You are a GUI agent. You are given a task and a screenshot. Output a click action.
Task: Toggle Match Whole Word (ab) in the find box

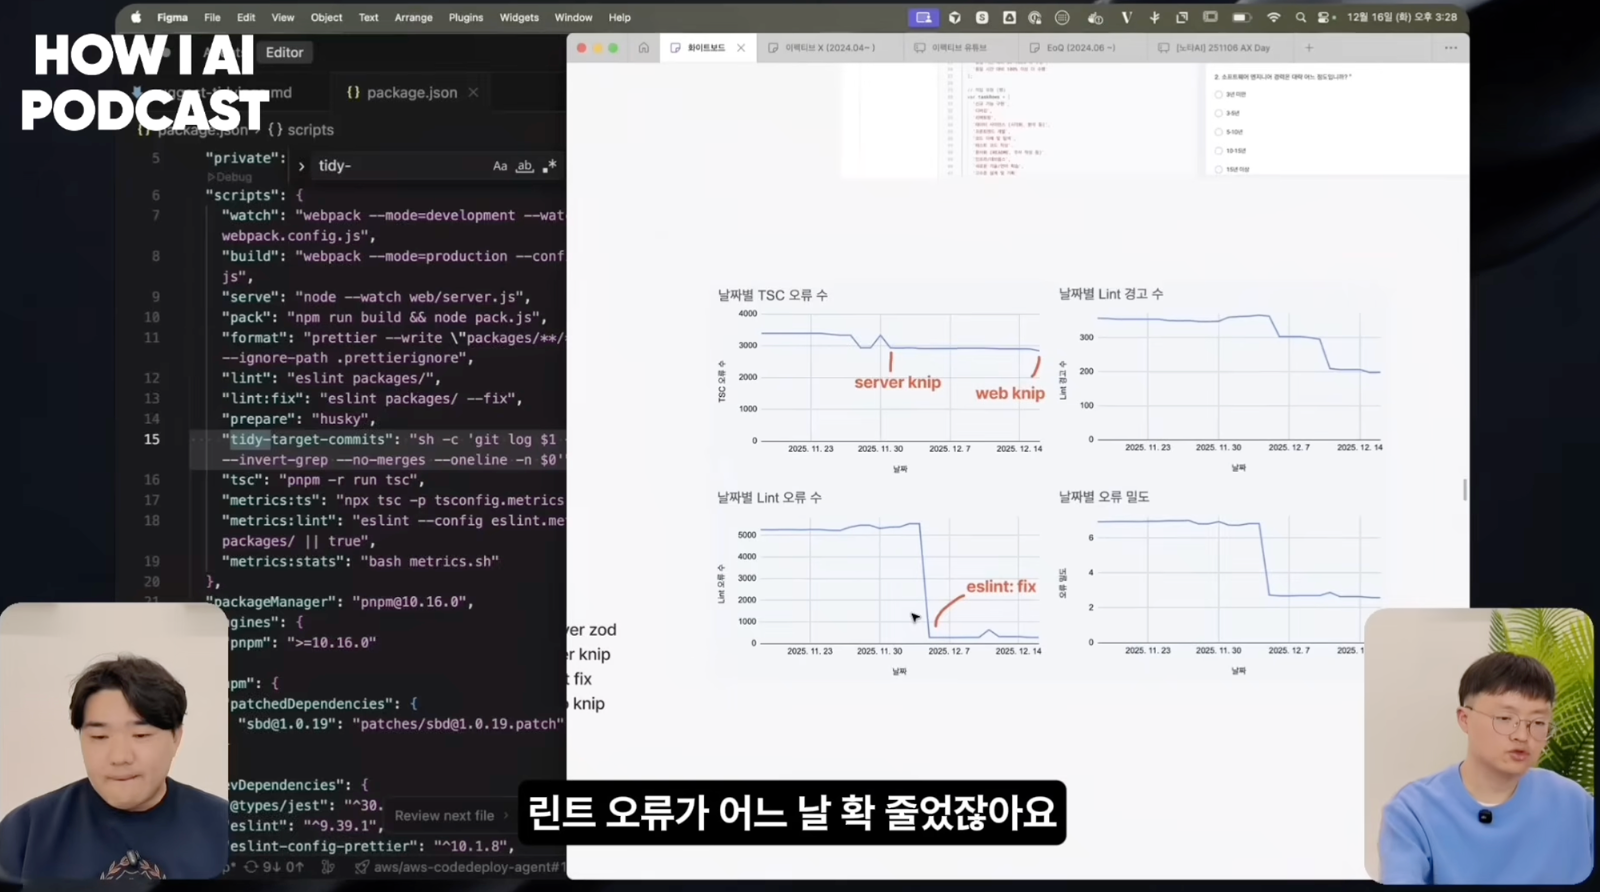[x=524, y=166]
